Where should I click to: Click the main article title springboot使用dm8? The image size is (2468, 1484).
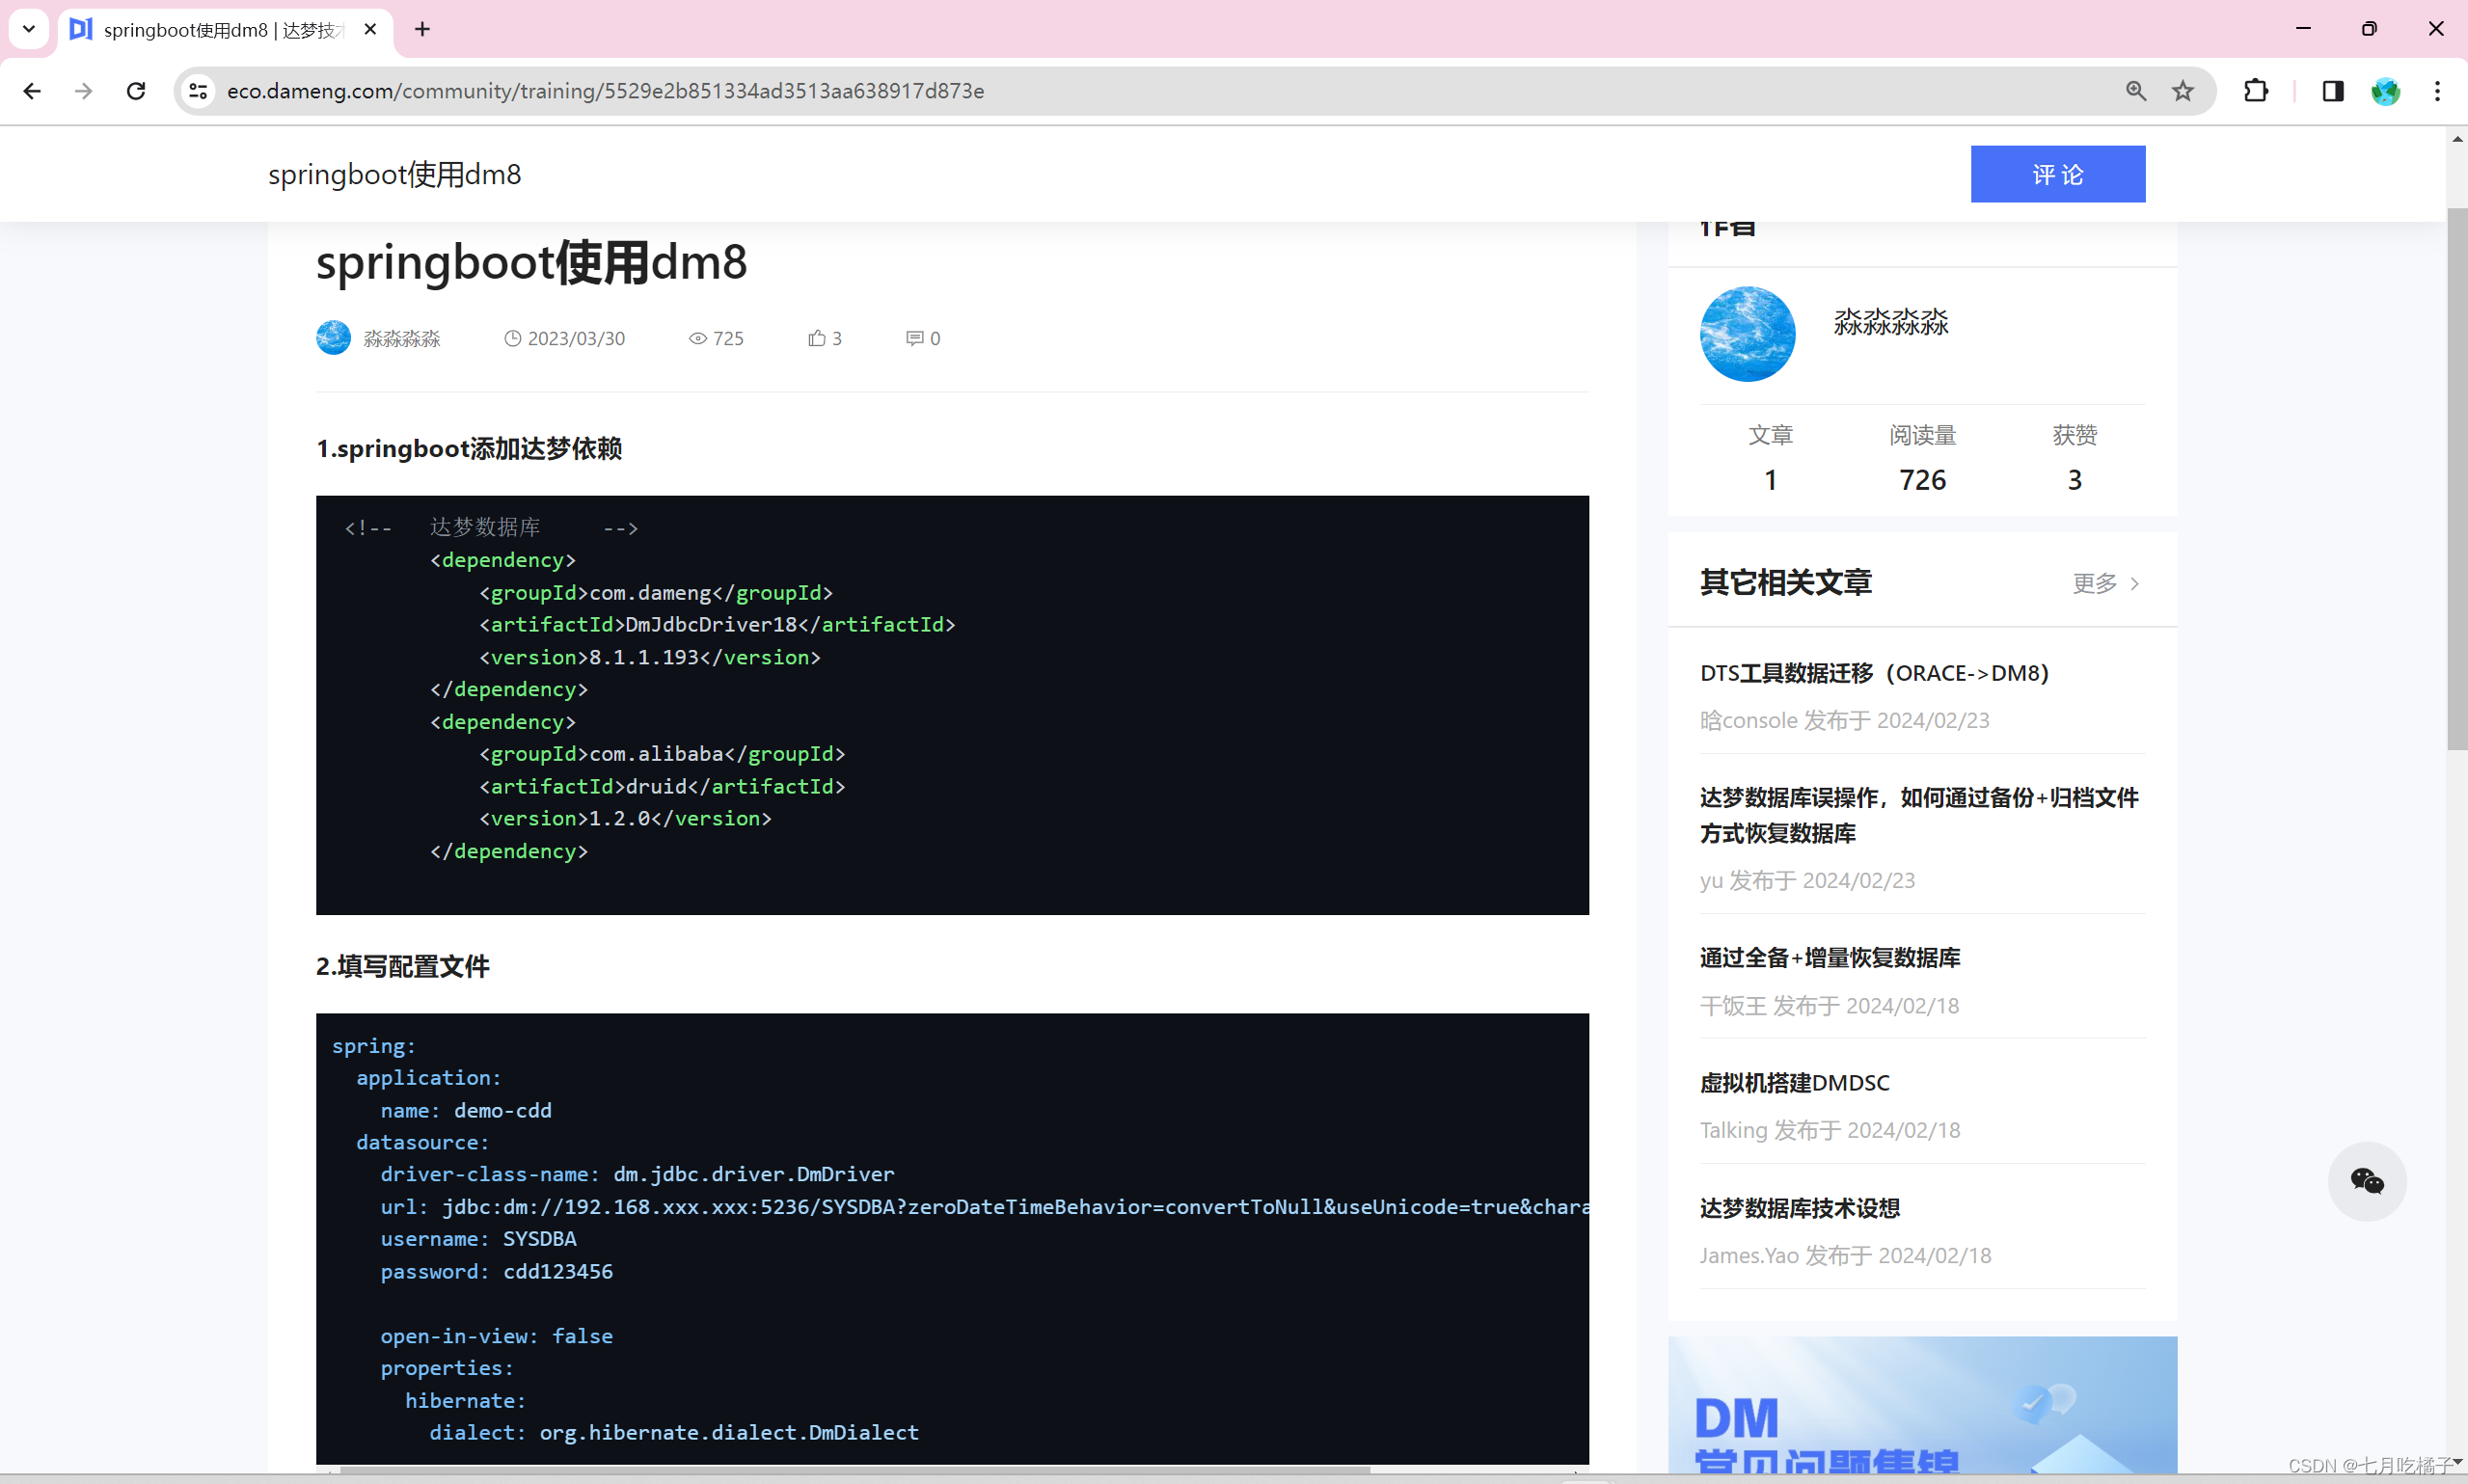(531, 263)
